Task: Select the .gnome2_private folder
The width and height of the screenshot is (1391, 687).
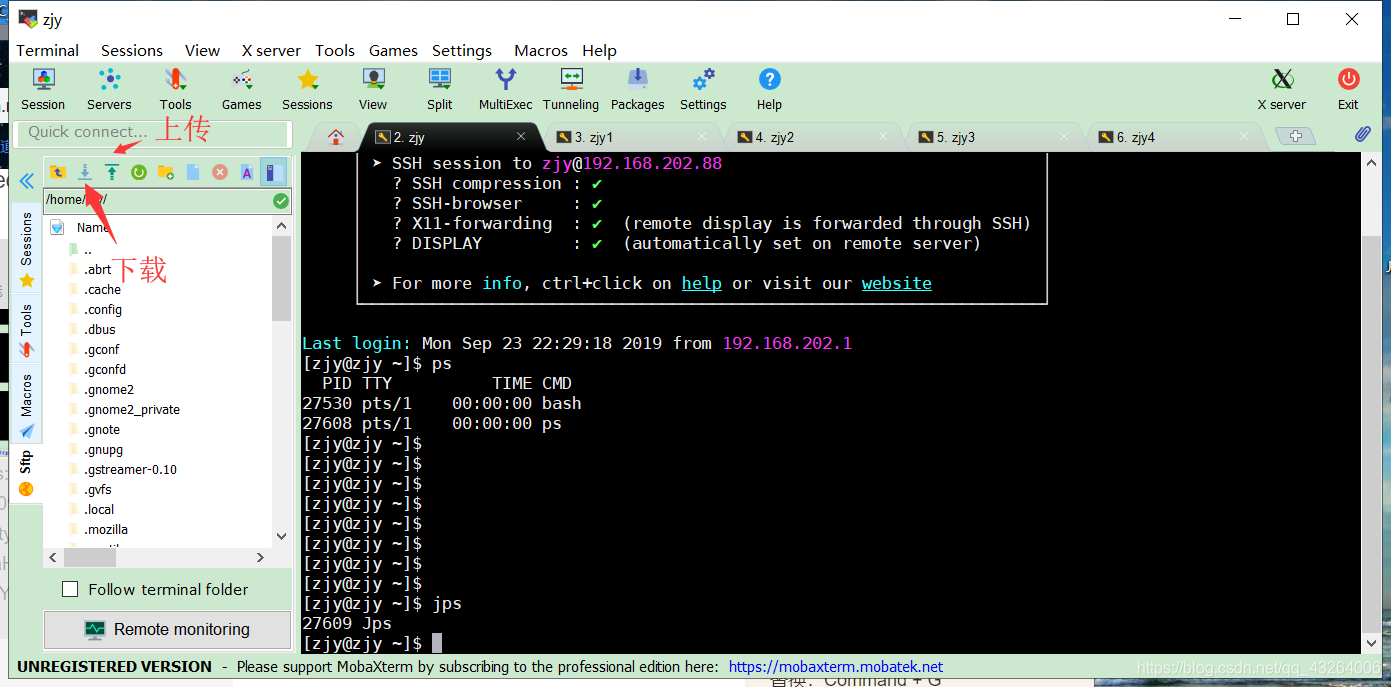Action: (x=131, y=410)
